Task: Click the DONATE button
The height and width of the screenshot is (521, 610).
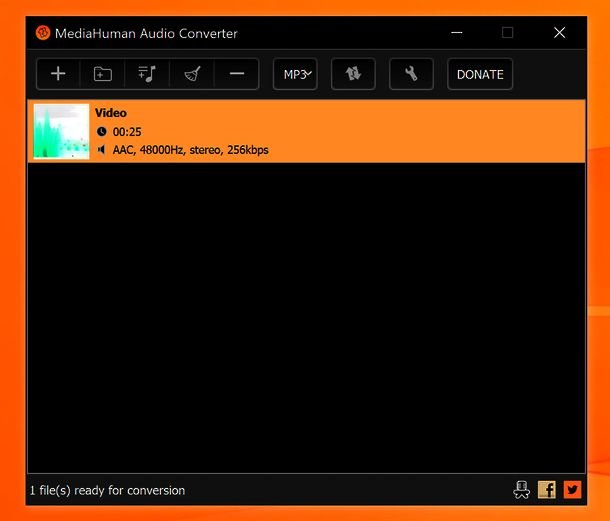Action: pos(480,74)
